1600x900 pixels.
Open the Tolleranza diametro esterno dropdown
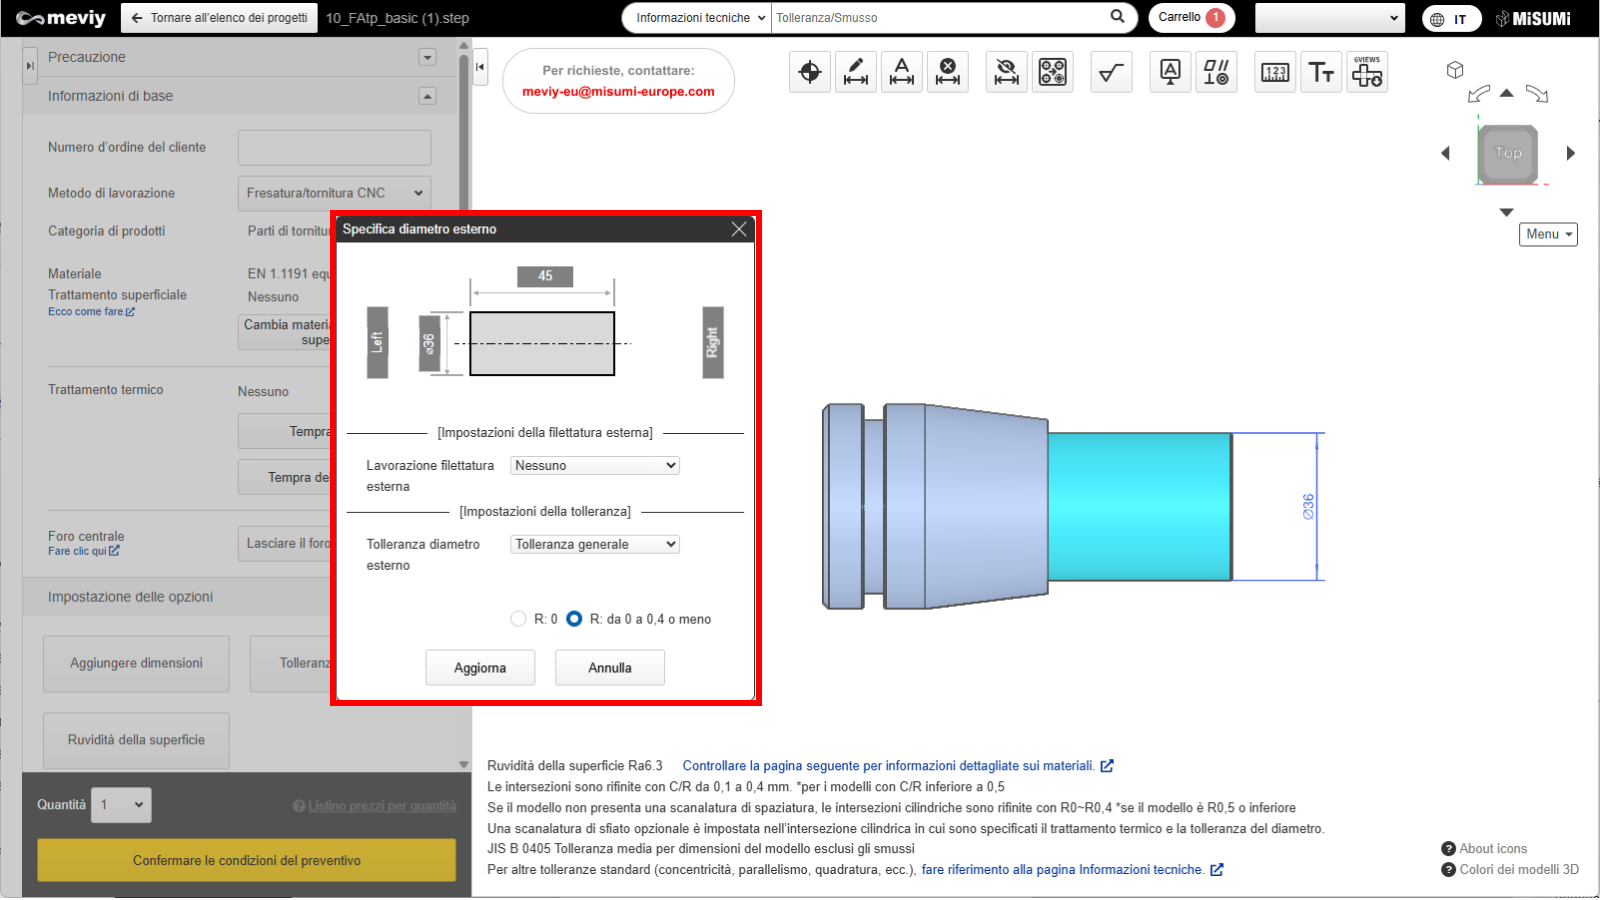coord(595,545)
